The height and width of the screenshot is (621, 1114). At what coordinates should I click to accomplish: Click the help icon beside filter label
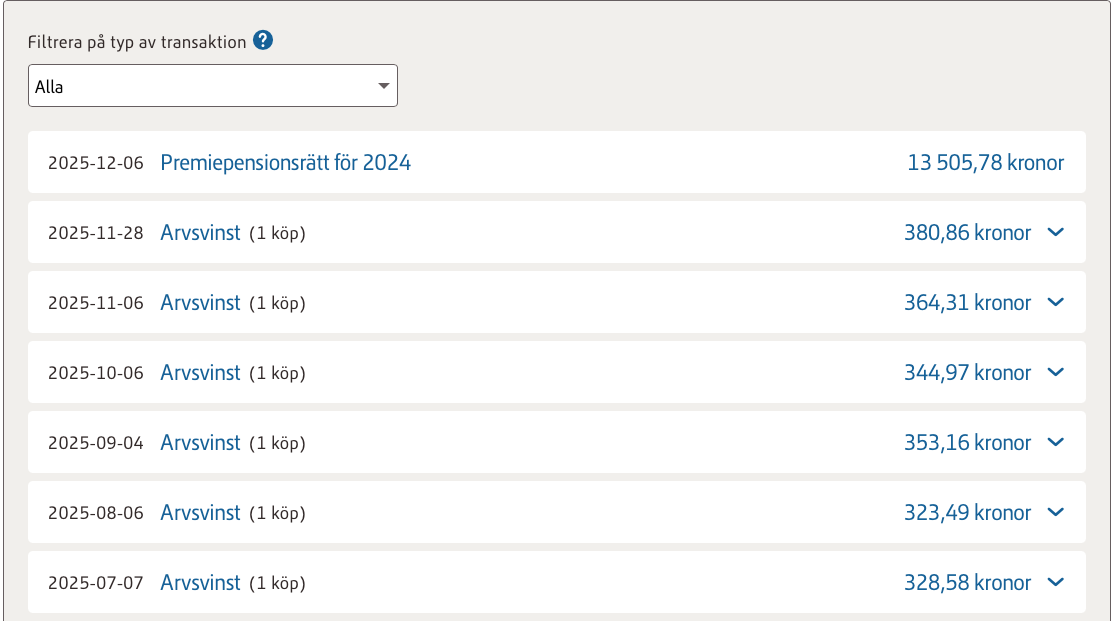point(263,41)
